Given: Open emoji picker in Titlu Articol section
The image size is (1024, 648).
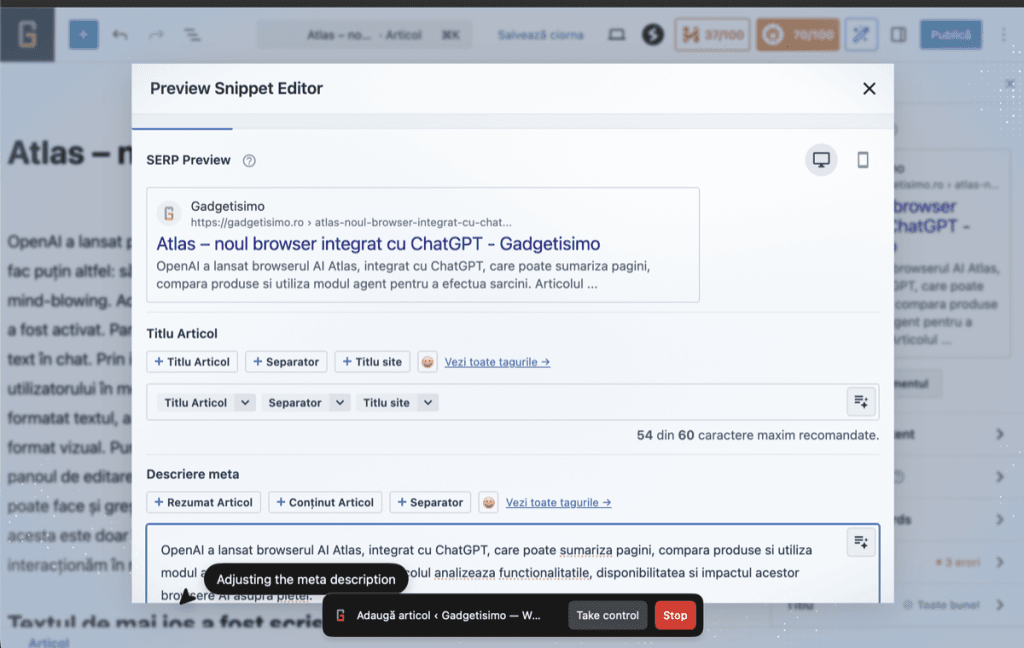Looking at the screenshot, I should click(428, 362).
